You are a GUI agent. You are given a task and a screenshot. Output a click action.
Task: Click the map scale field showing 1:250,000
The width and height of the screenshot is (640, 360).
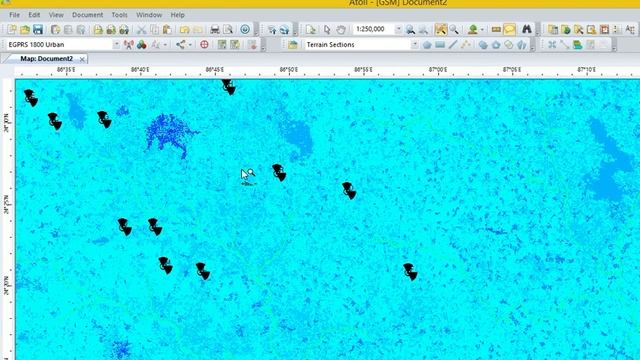373,29
